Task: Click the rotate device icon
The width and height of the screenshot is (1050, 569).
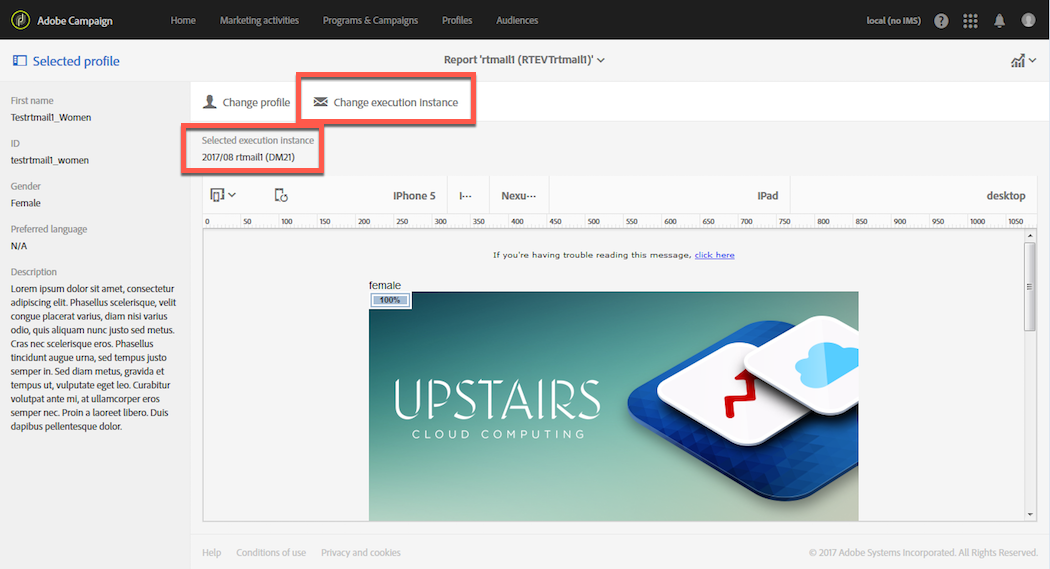Action: (281, 195)
